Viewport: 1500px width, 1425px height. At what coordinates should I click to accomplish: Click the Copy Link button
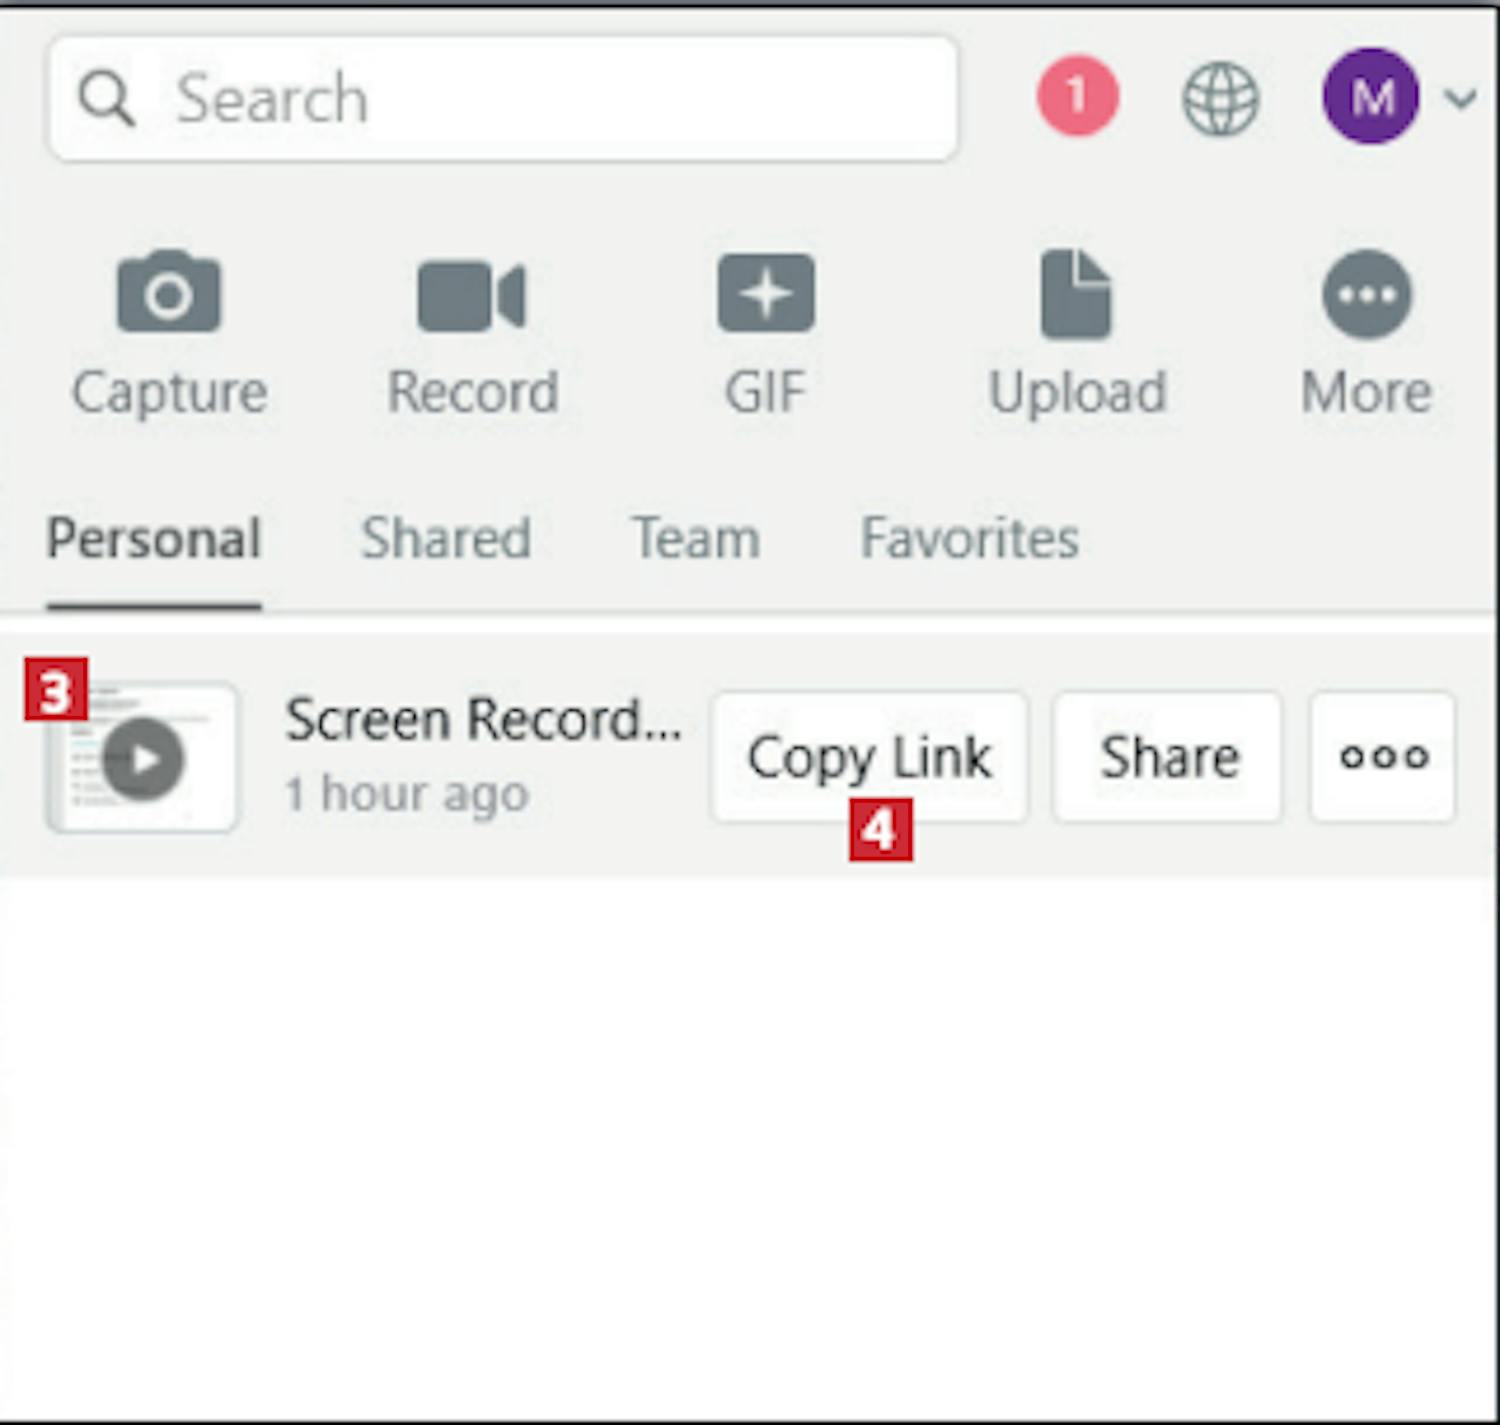[x=869, y=757]
